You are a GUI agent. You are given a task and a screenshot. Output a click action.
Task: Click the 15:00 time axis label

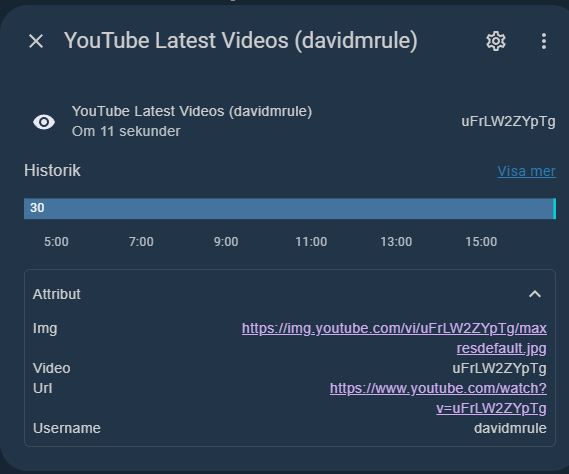tap(481, 242)
